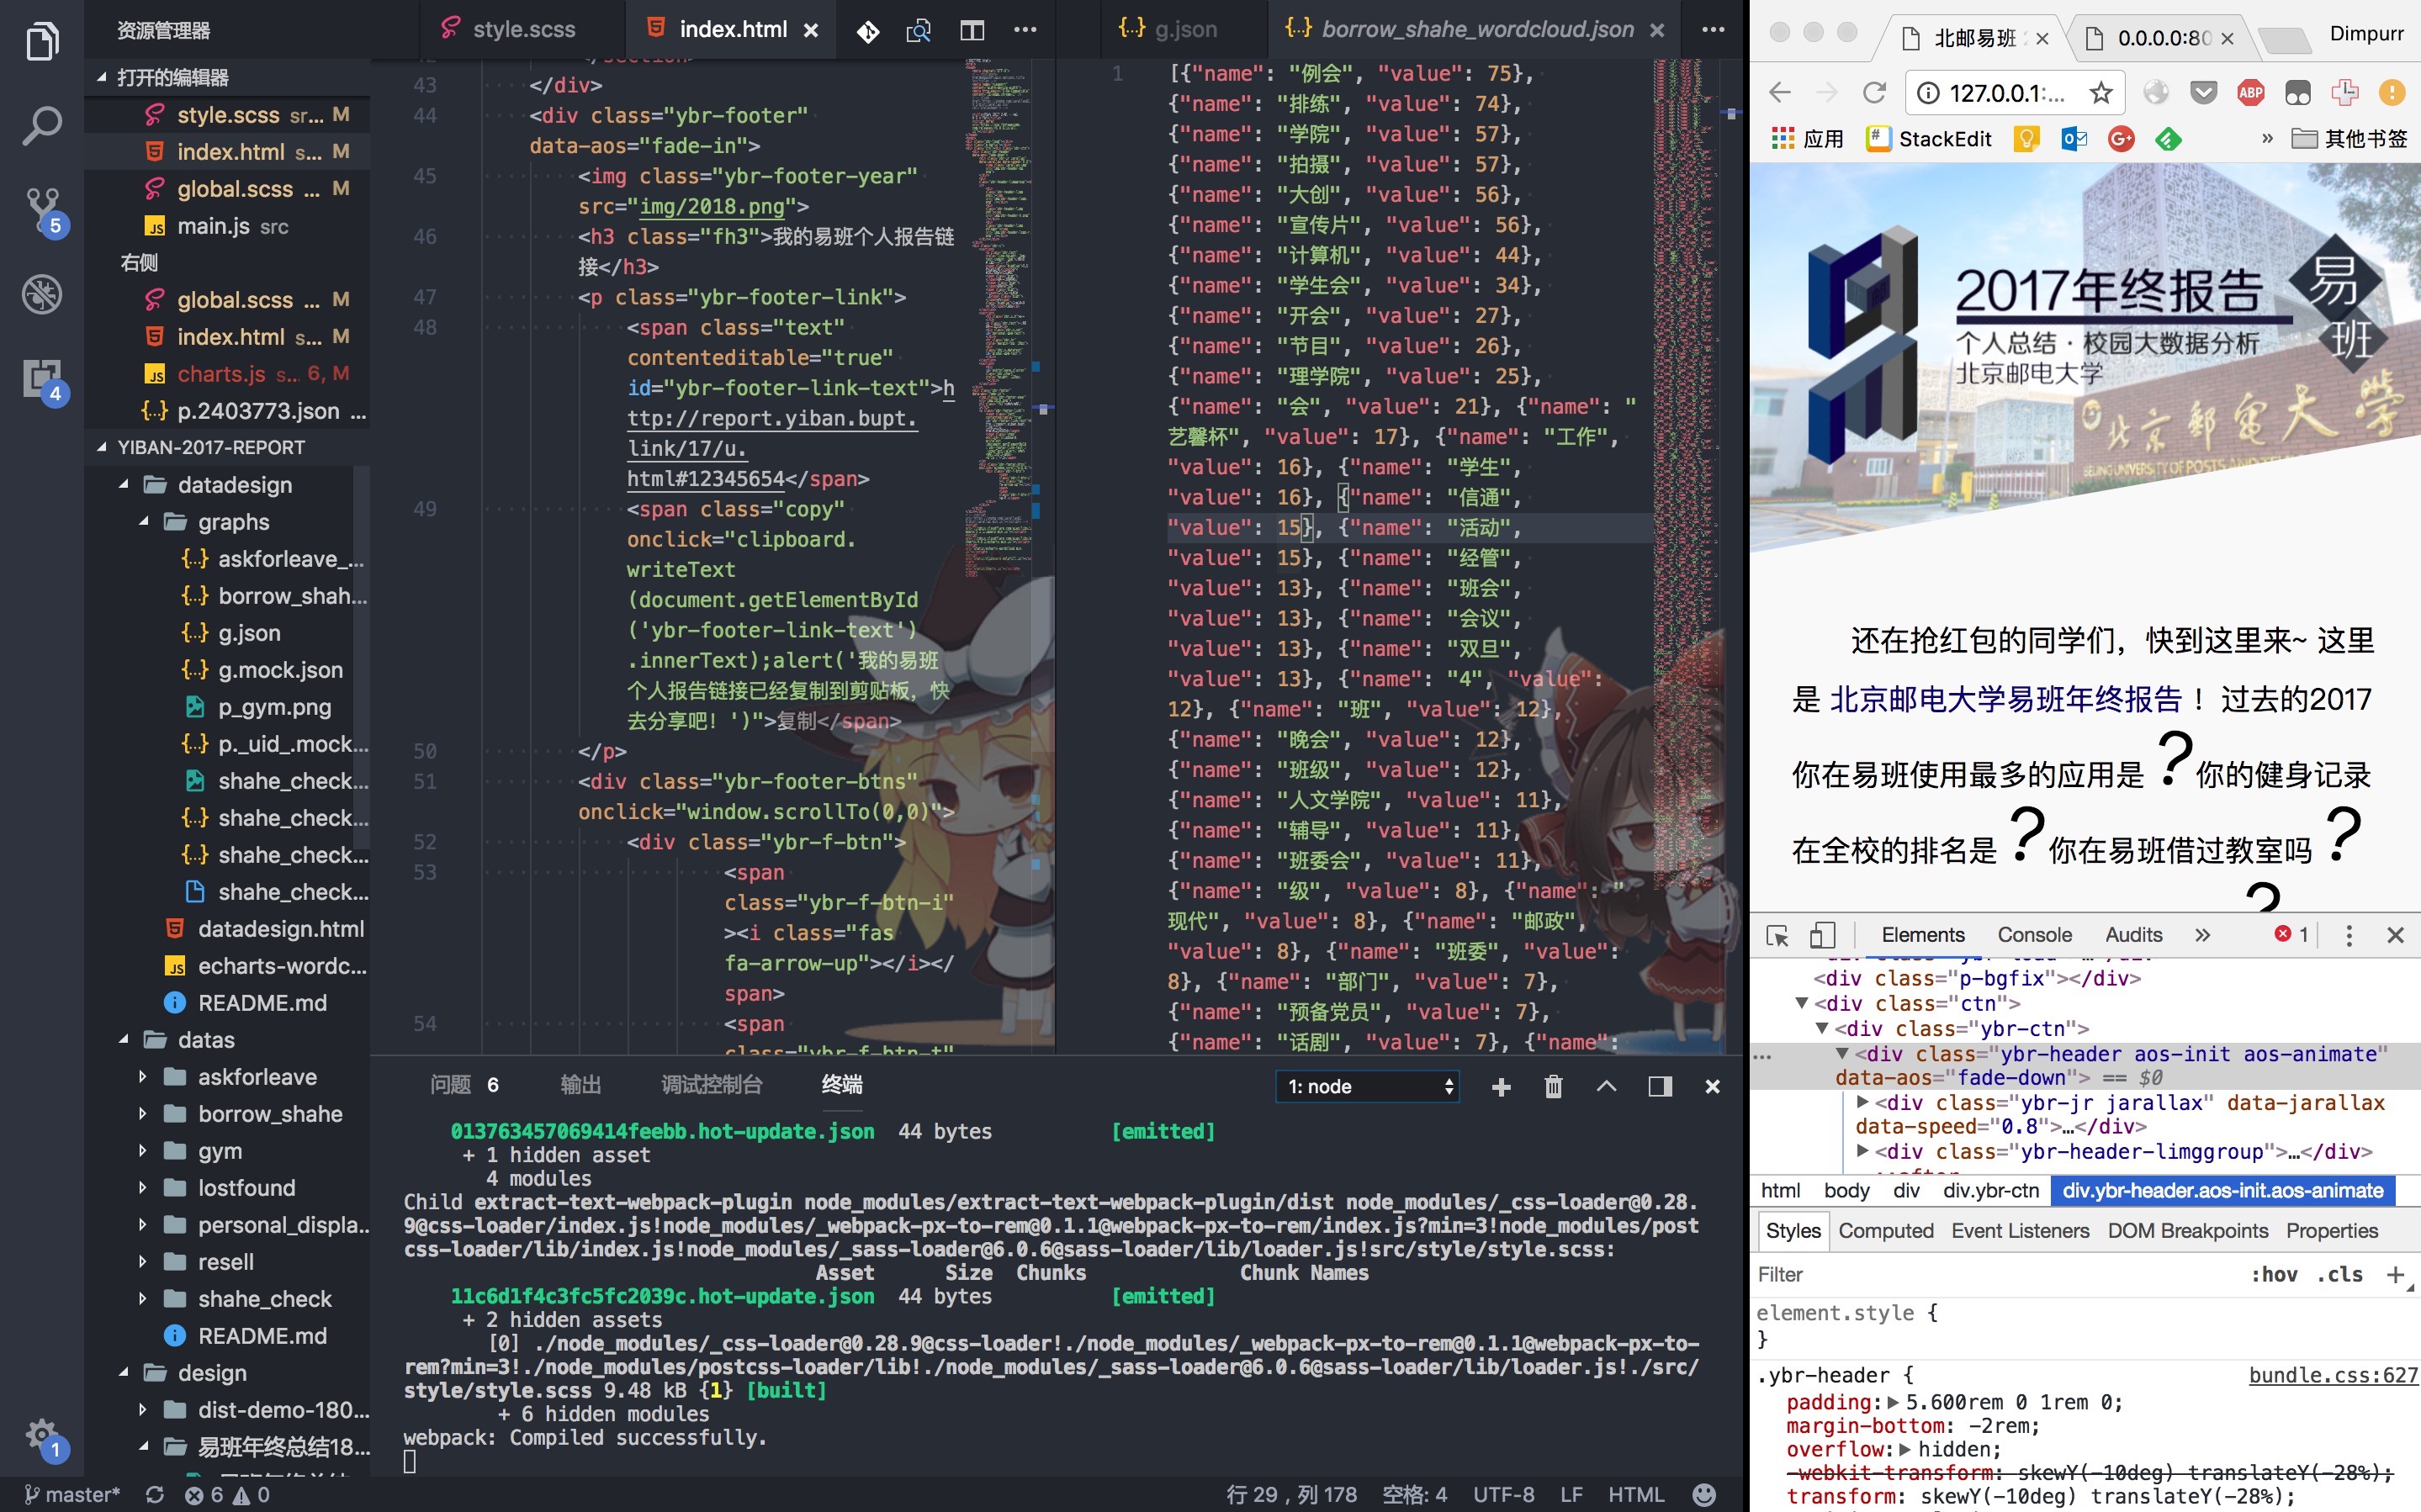Click the inspect element picker in DevTools
2421x1512 pixels.
[x=1777, y=935]
